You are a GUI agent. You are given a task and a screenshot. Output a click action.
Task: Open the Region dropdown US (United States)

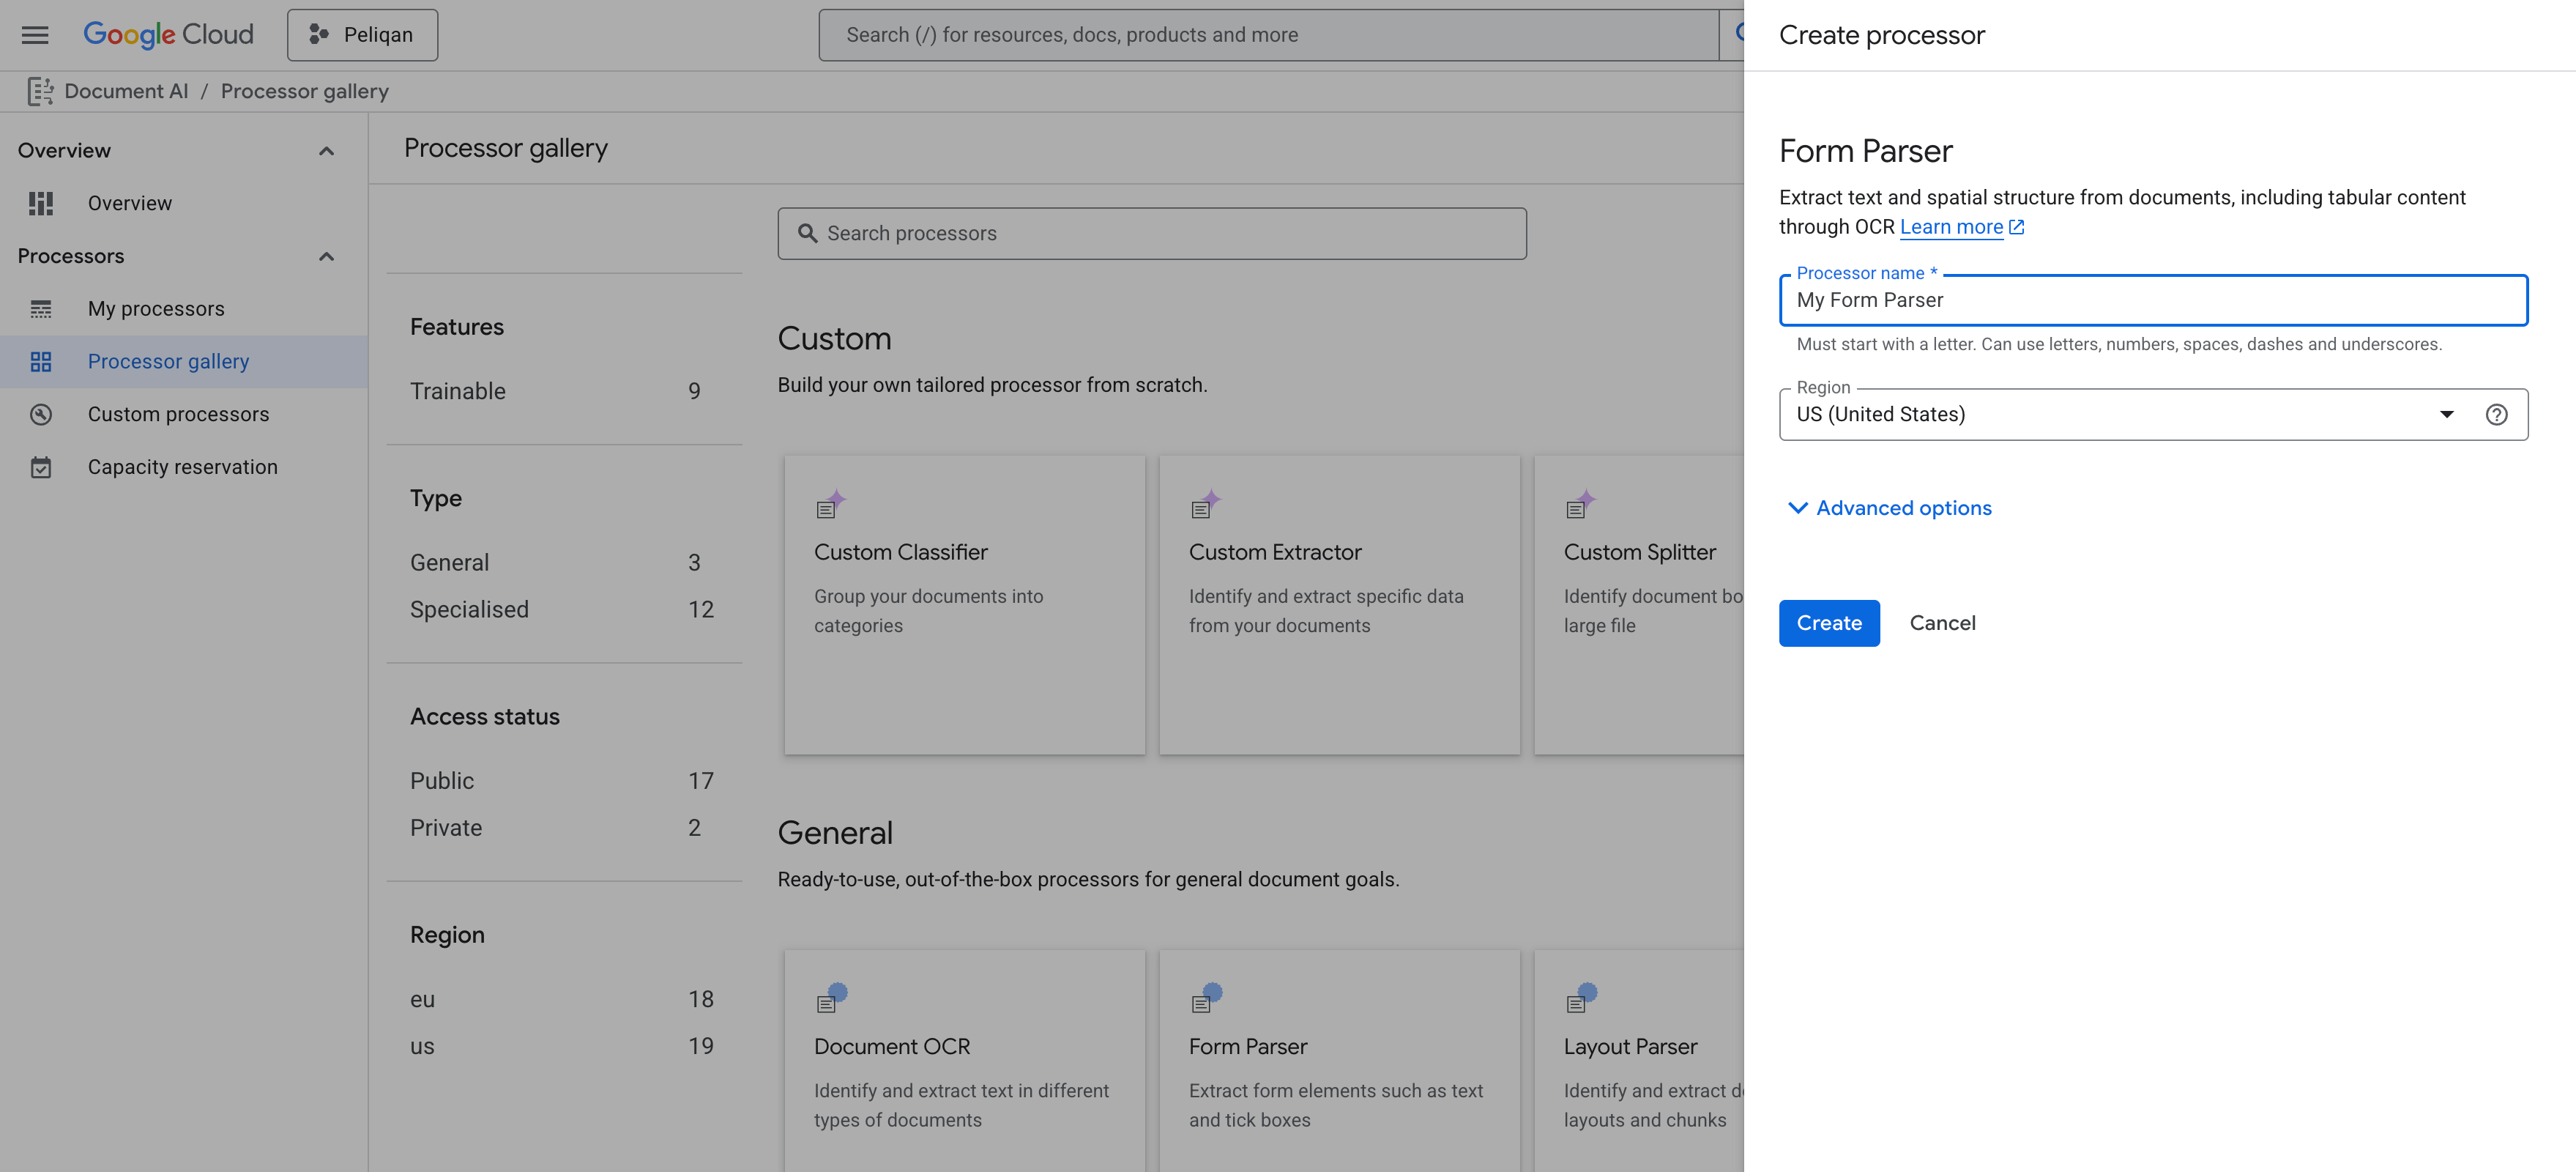2153,414
